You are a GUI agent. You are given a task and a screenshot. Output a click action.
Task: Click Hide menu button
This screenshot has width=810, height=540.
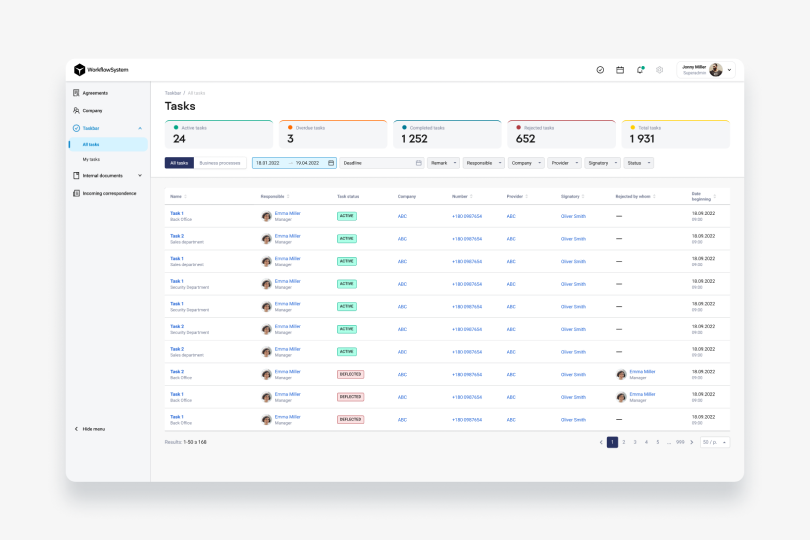click(90, 429)
